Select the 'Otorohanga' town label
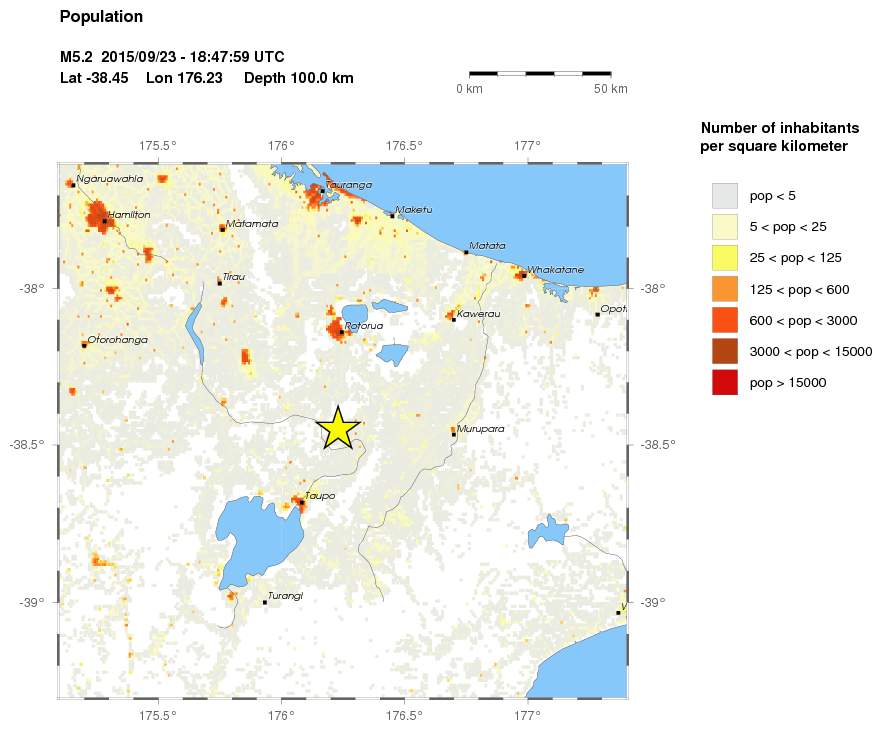The image size is (882, 730). click(x=118, y=340)
